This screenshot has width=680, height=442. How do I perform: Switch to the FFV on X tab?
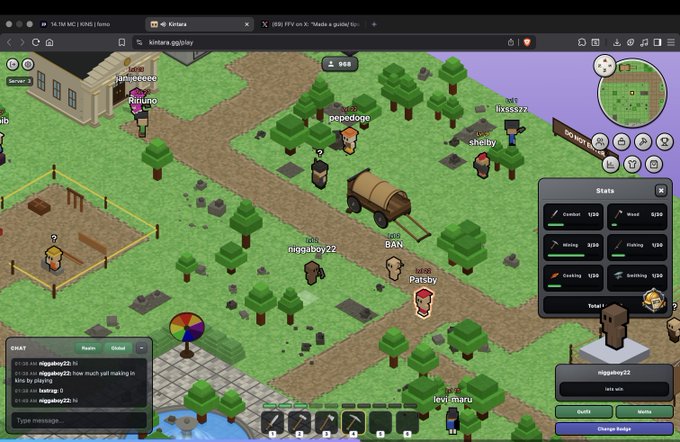[311, 24]
